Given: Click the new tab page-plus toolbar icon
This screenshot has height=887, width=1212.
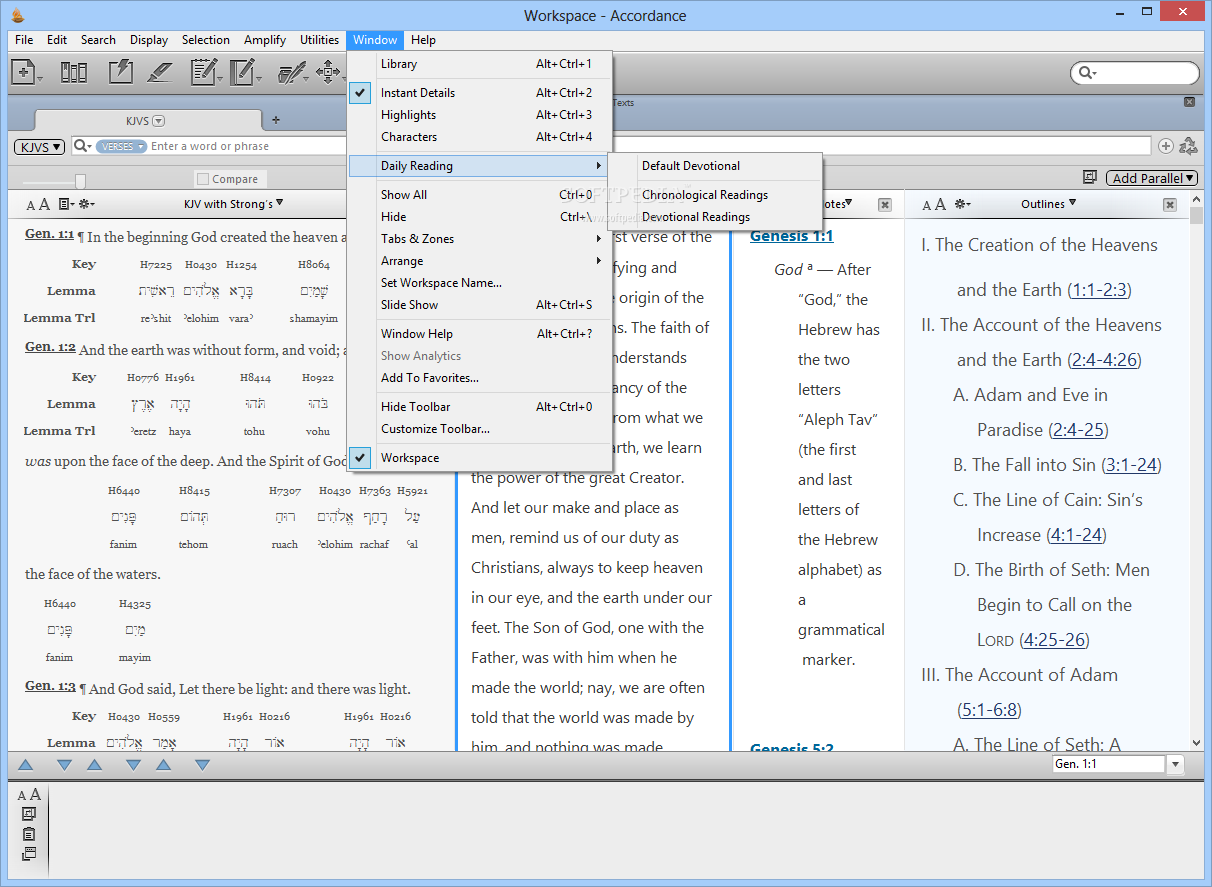Looking at the screenshot, I should coord(23,72).
